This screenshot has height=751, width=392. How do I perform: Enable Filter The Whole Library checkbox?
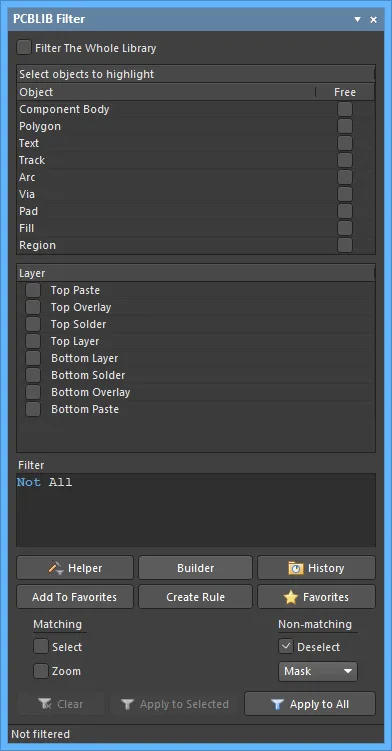[x=24, y=48]
